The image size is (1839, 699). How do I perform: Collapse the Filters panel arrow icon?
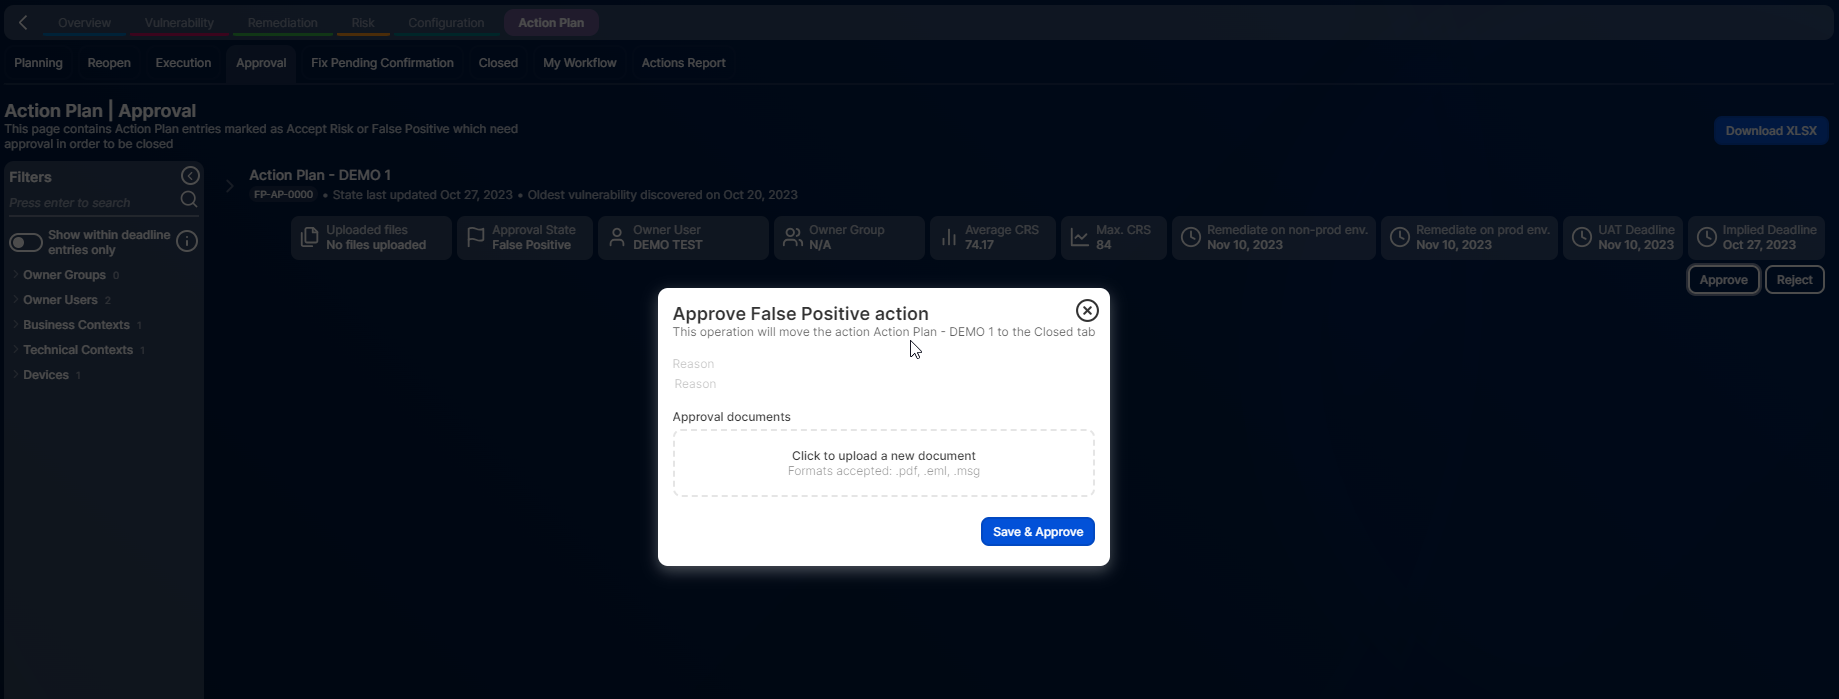click(190, 176)
